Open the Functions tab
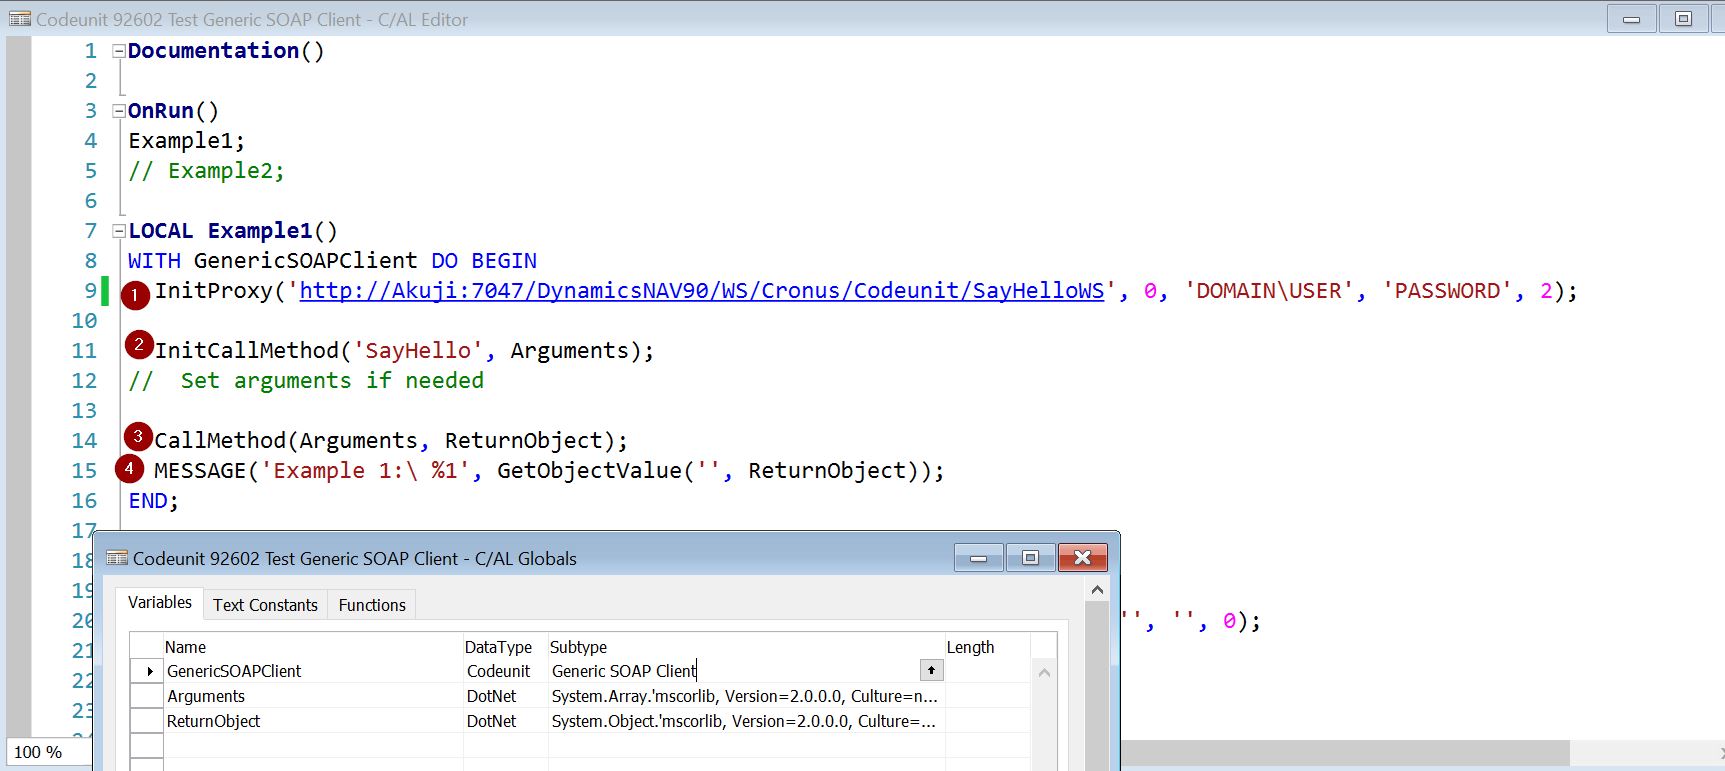Image resolution: width=1725 pixels, height=771 pixels. (x=372, y=605)
